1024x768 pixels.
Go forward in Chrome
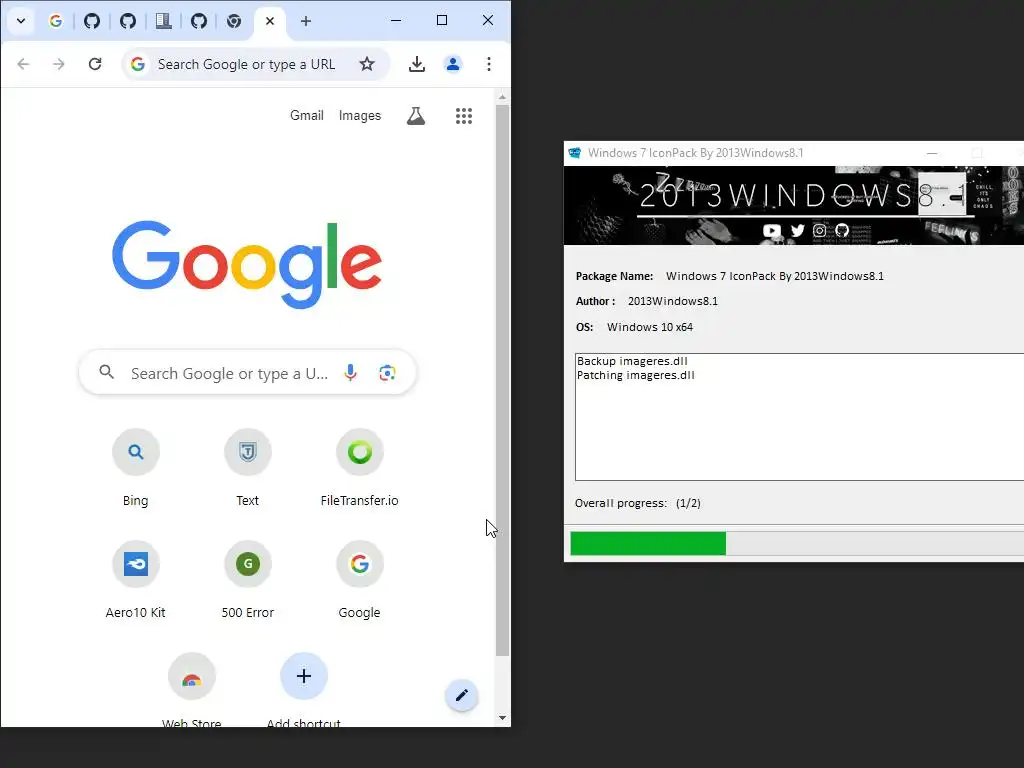[59, 64]
